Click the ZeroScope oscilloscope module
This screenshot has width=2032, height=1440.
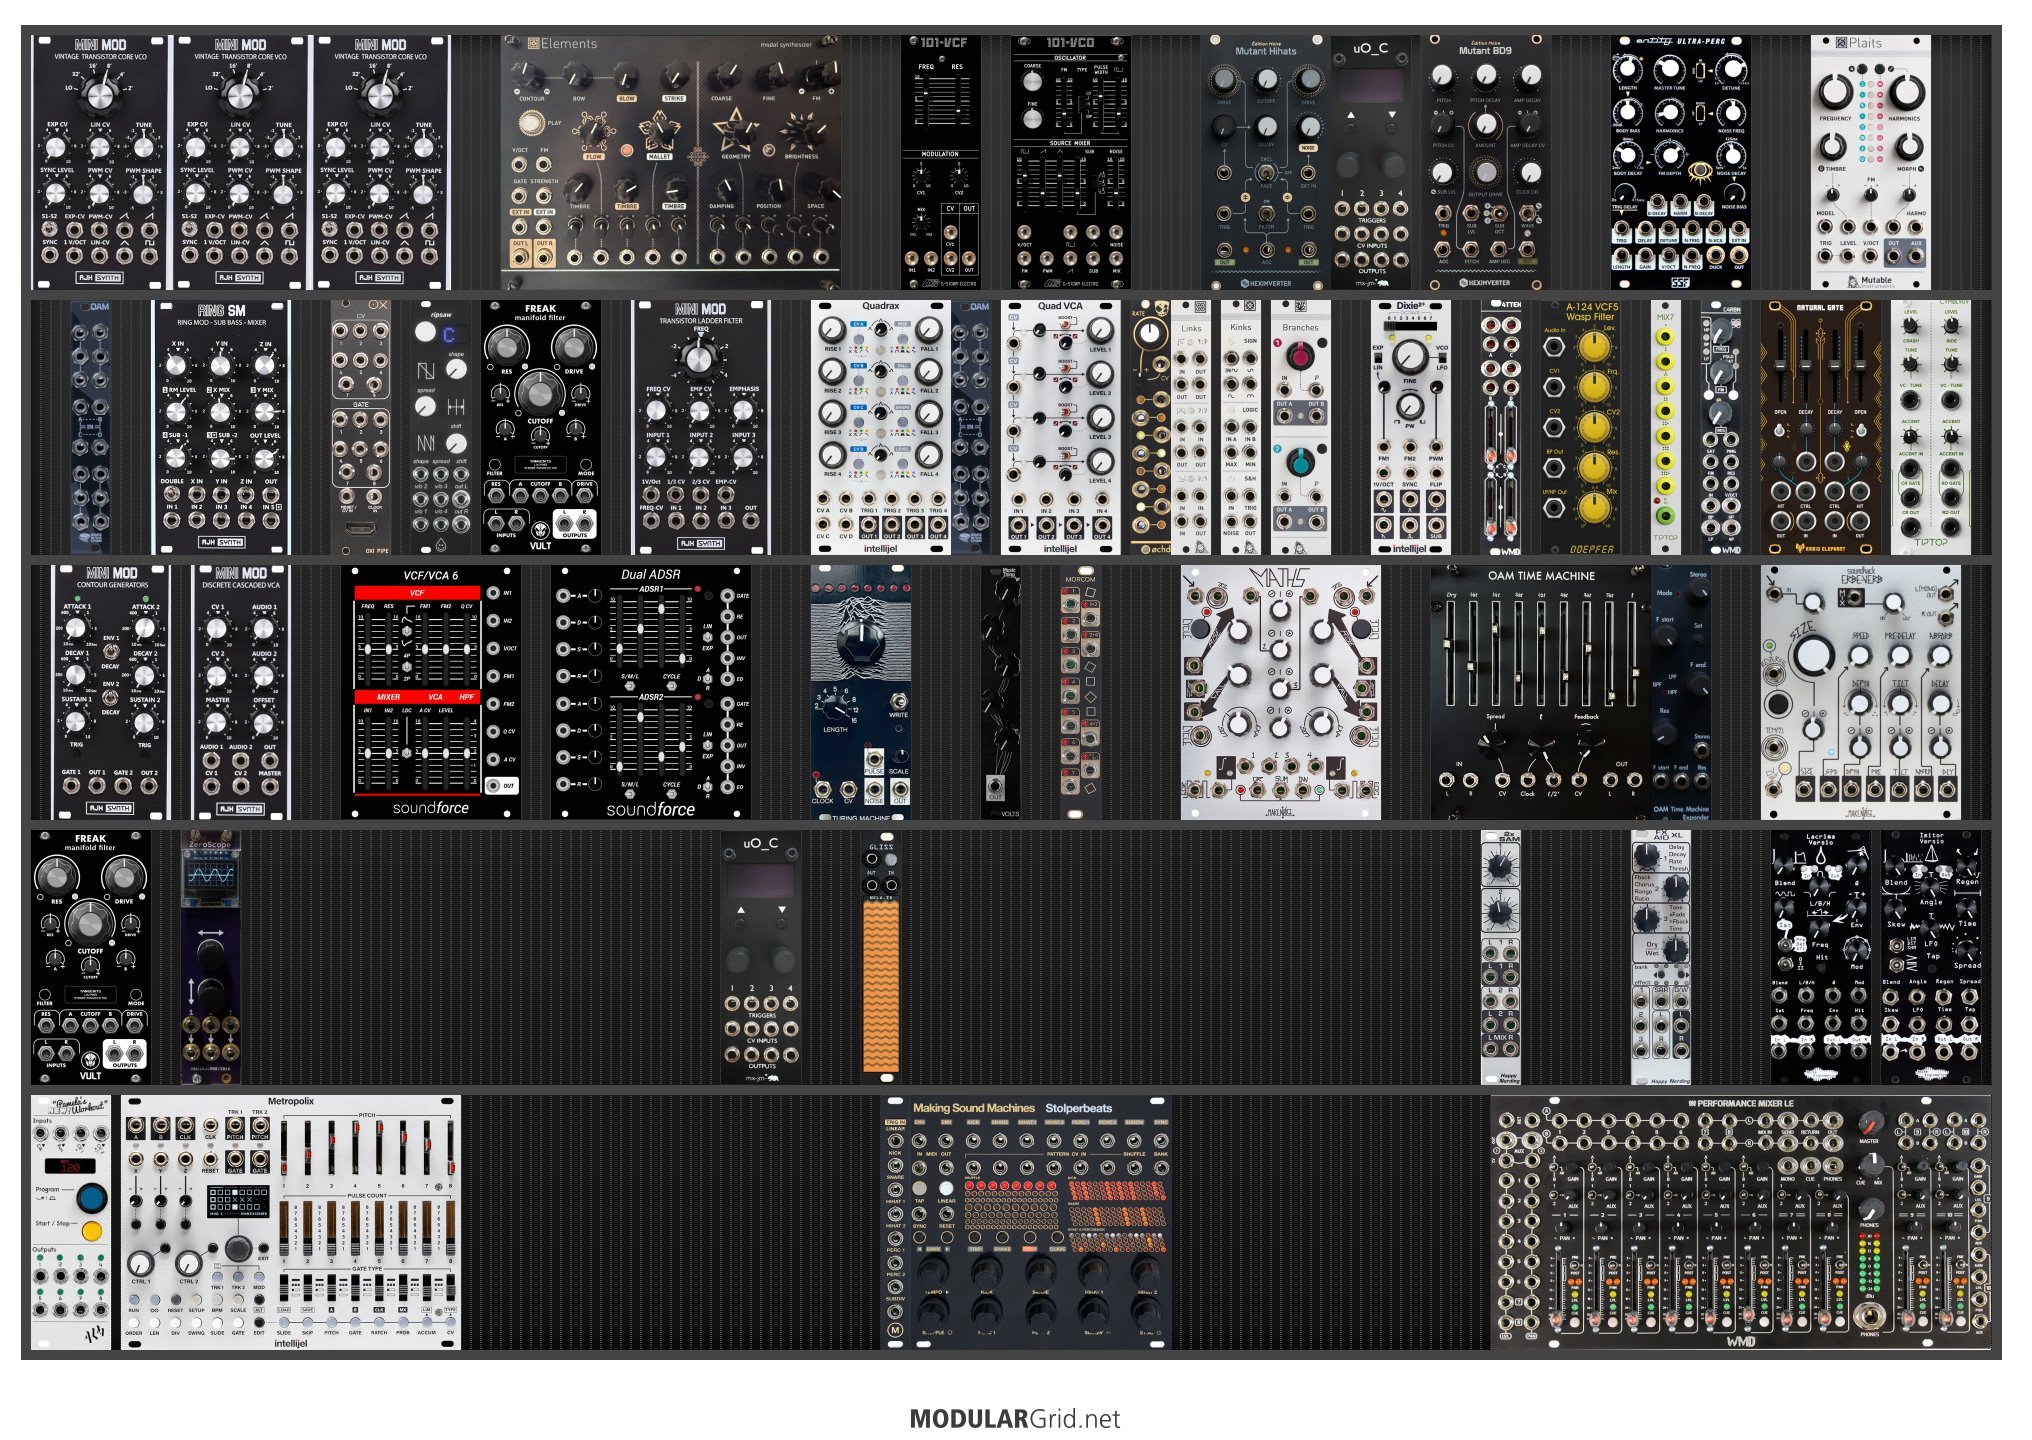point(211,957)
